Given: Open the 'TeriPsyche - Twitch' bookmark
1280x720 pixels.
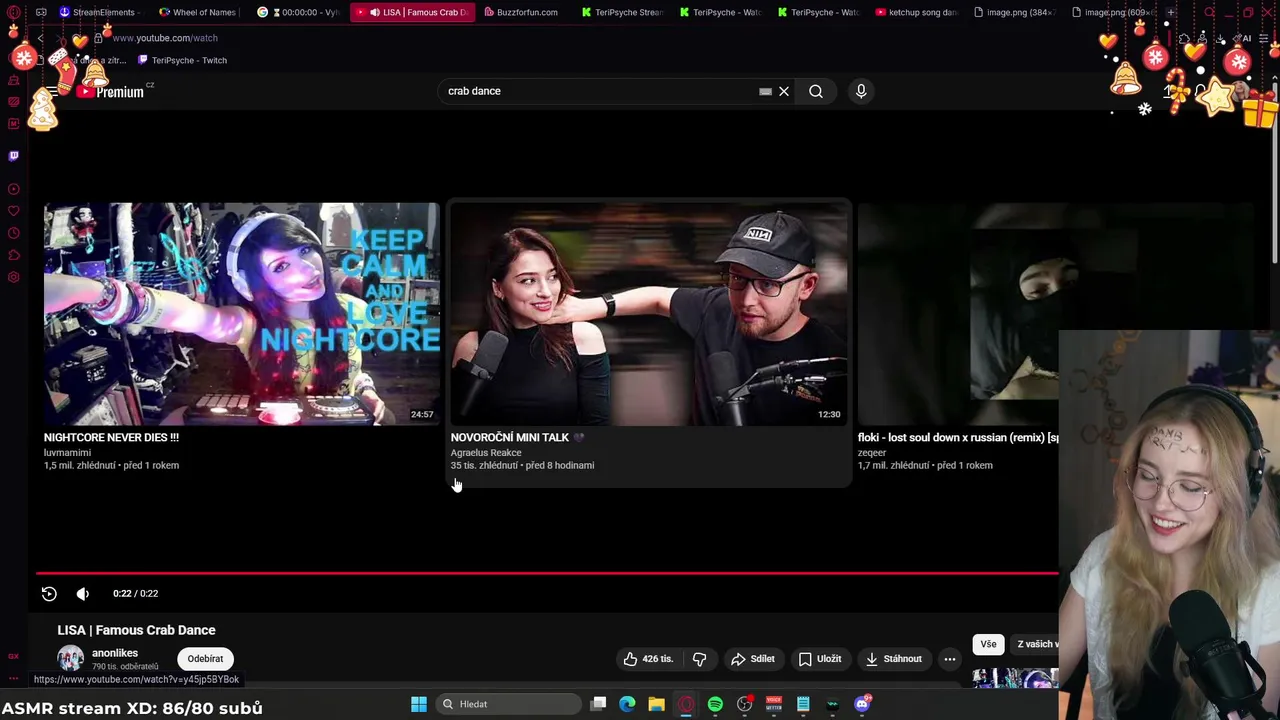Looking at the screenshot, I should tap(182, 60).
